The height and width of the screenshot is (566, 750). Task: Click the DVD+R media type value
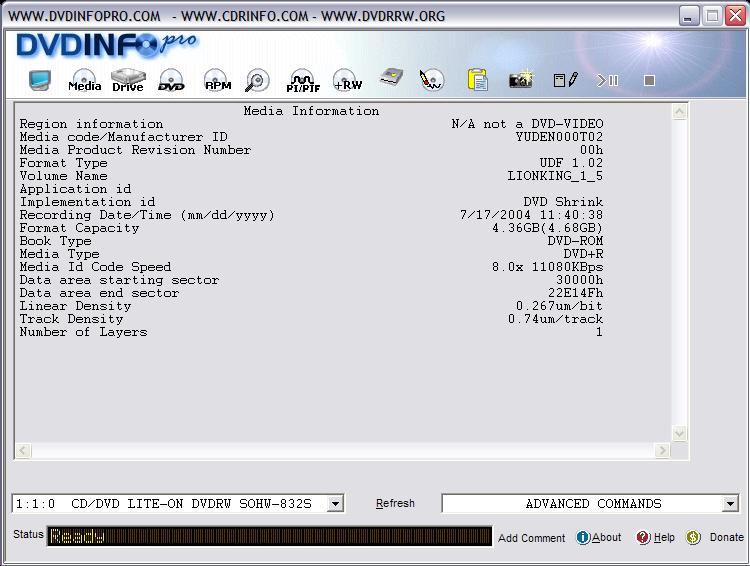(583, 254)
